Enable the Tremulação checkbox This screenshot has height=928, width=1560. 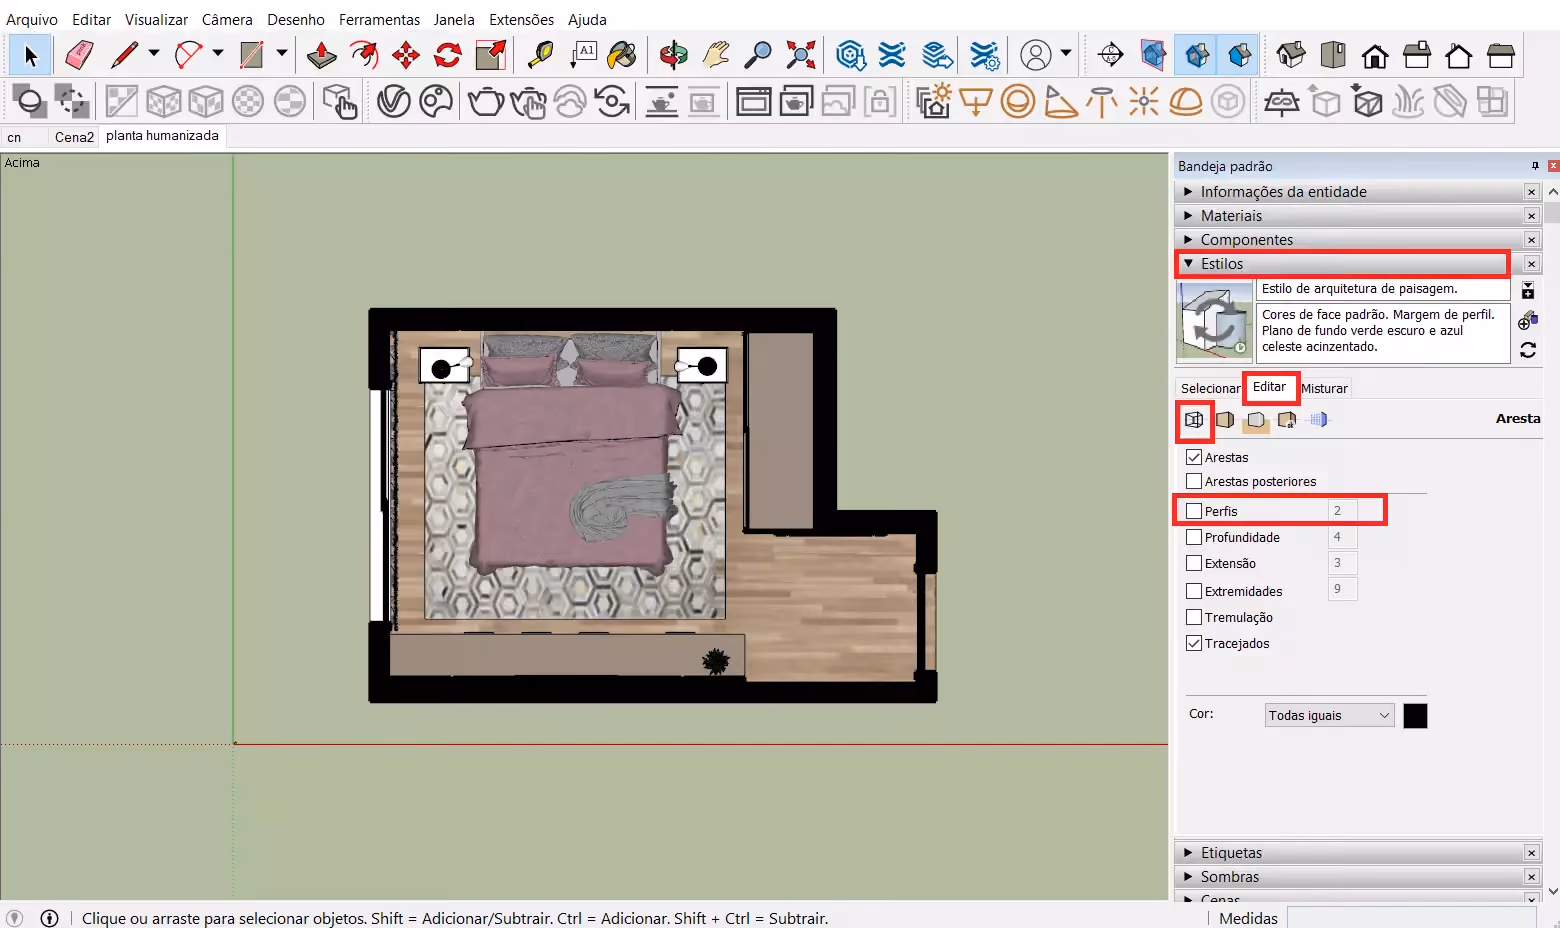coord(1194,617)
